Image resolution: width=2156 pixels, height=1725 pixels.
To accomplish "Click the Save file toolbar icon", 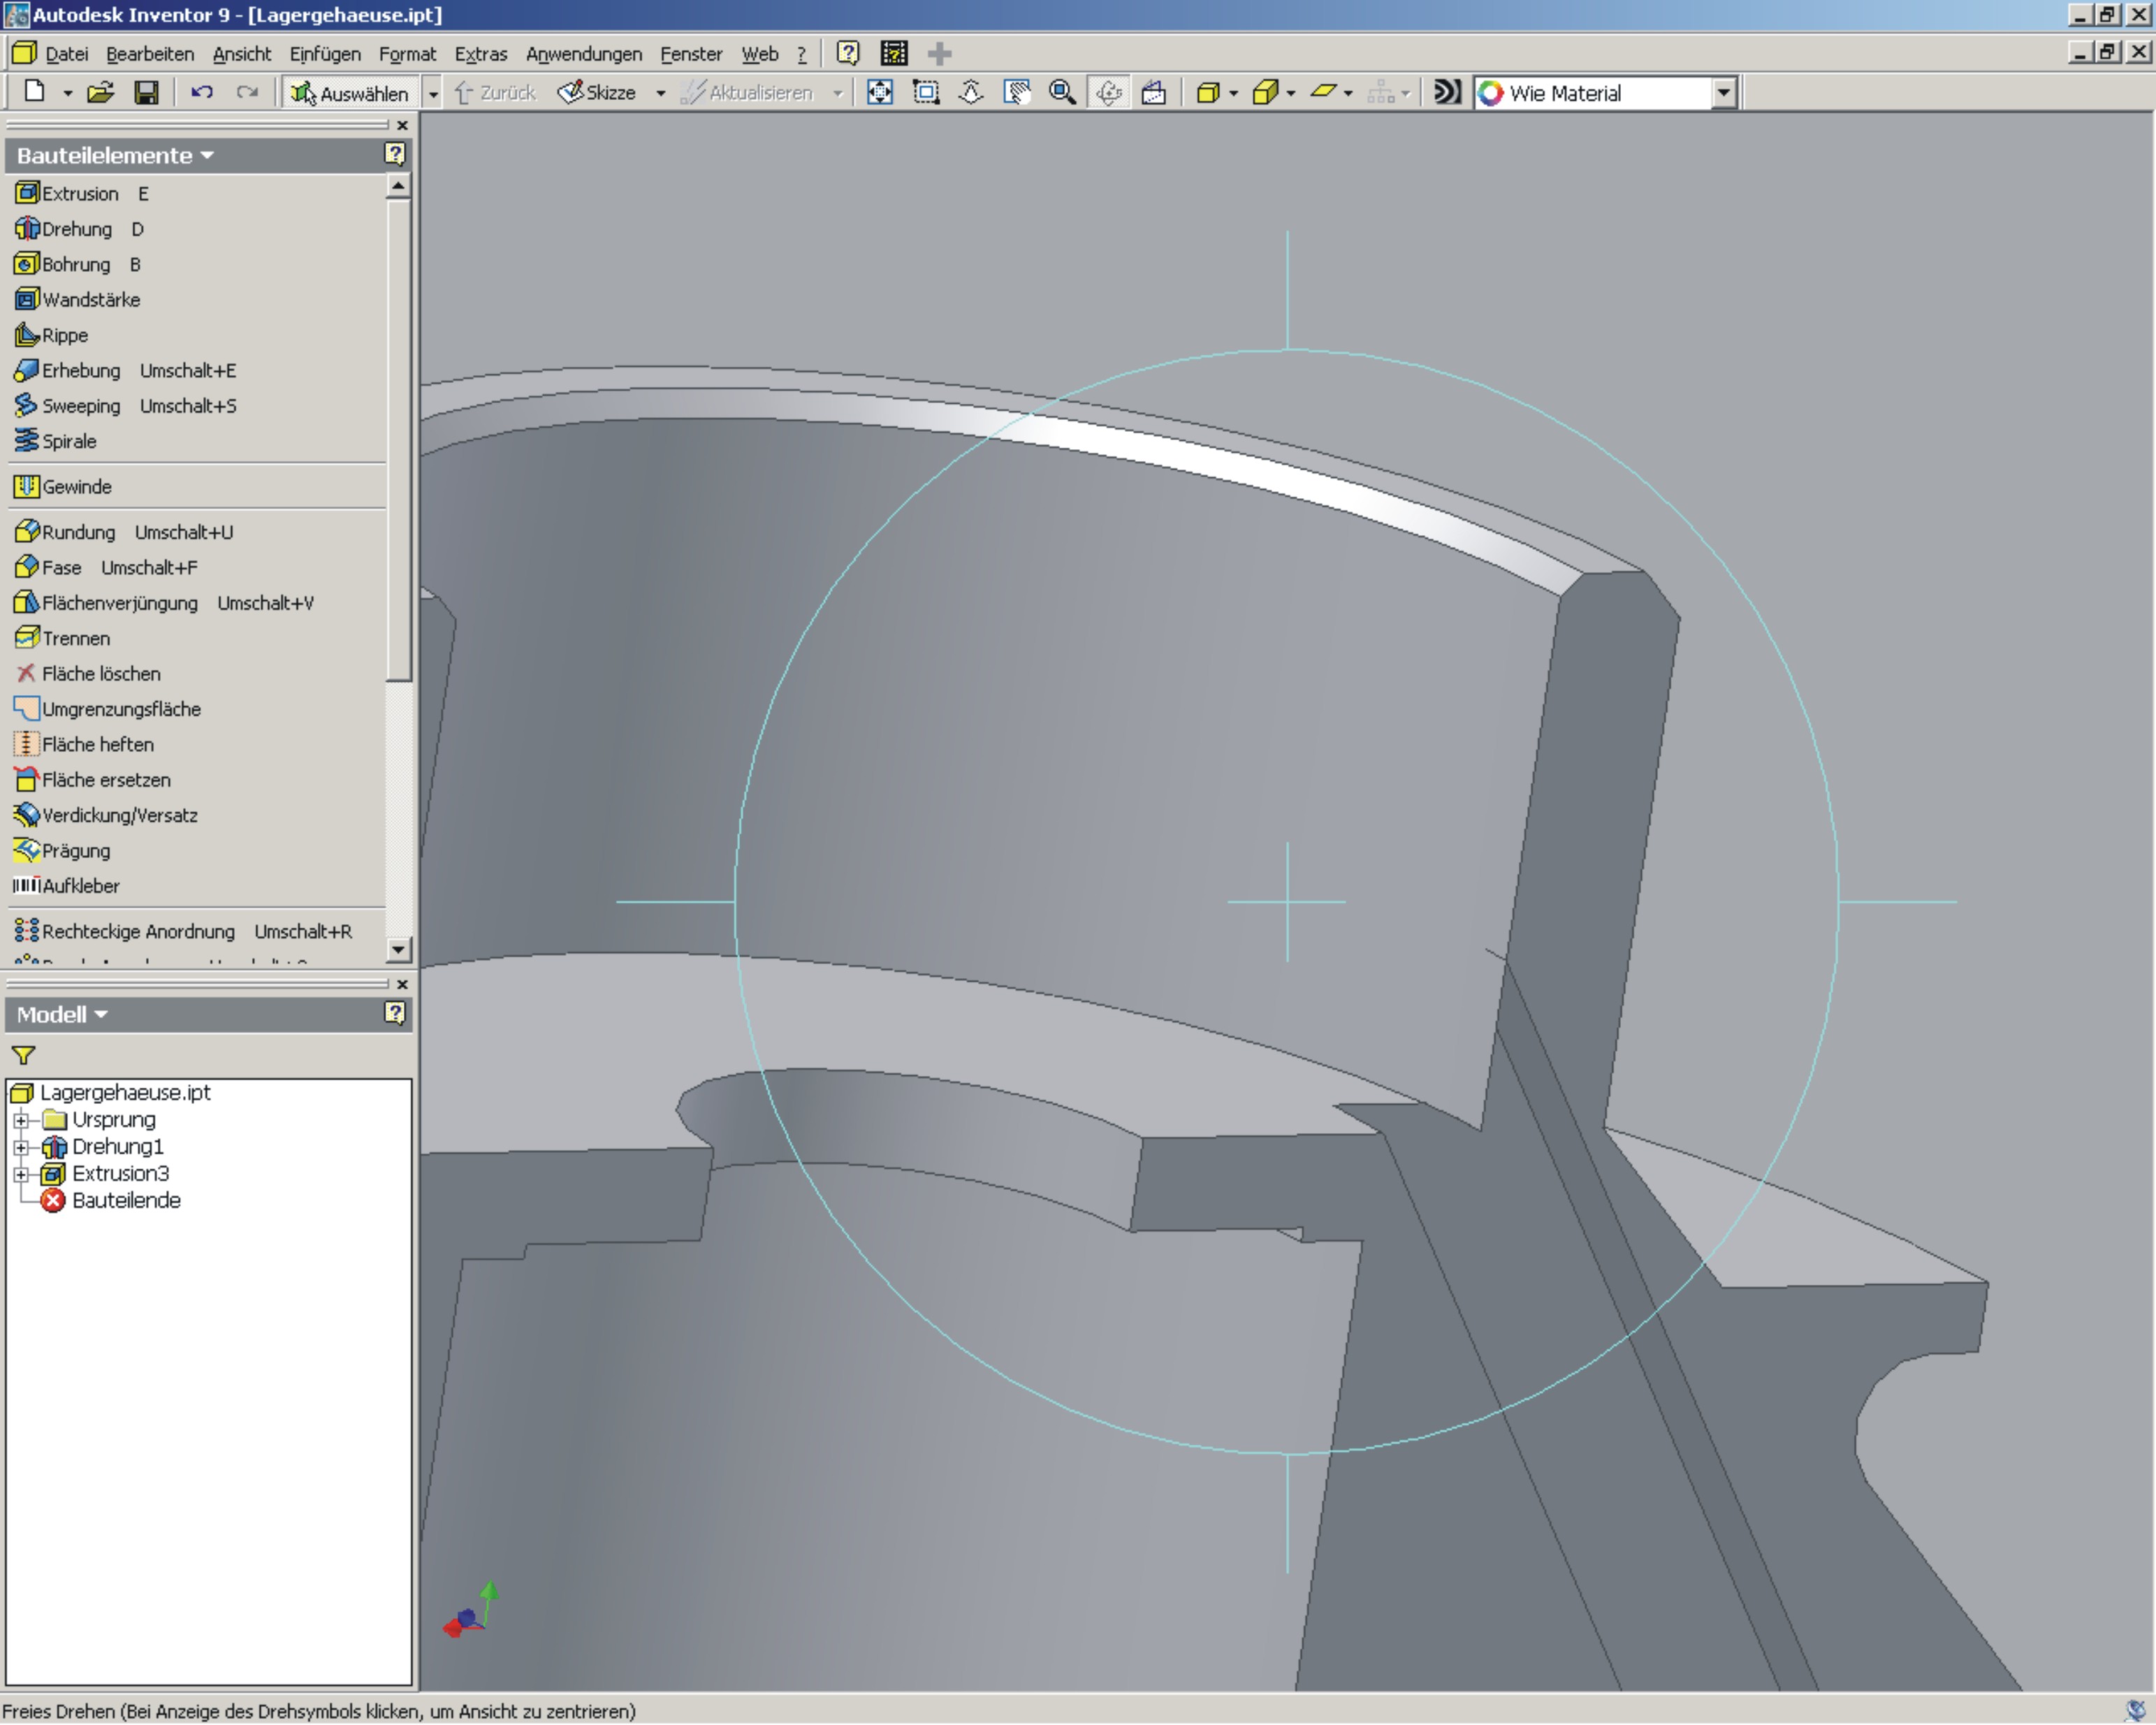I will point(146,93).
